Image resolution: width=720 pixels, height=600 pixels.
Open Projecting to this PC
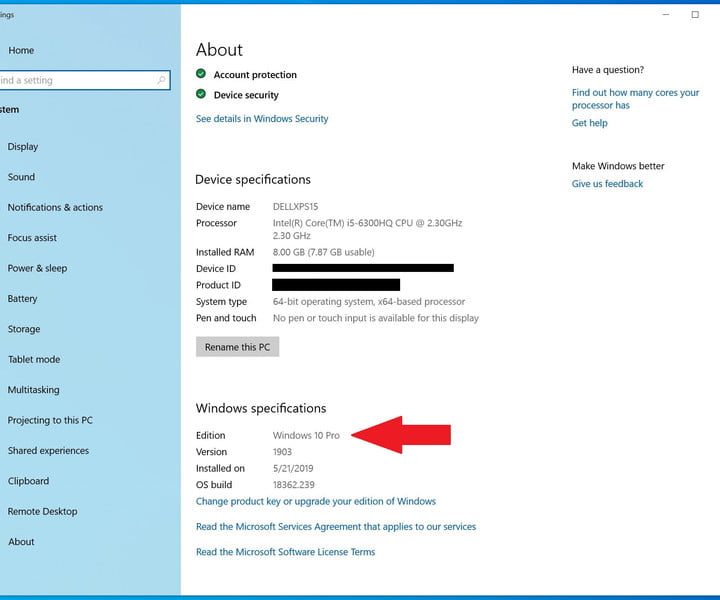[50, 421]
